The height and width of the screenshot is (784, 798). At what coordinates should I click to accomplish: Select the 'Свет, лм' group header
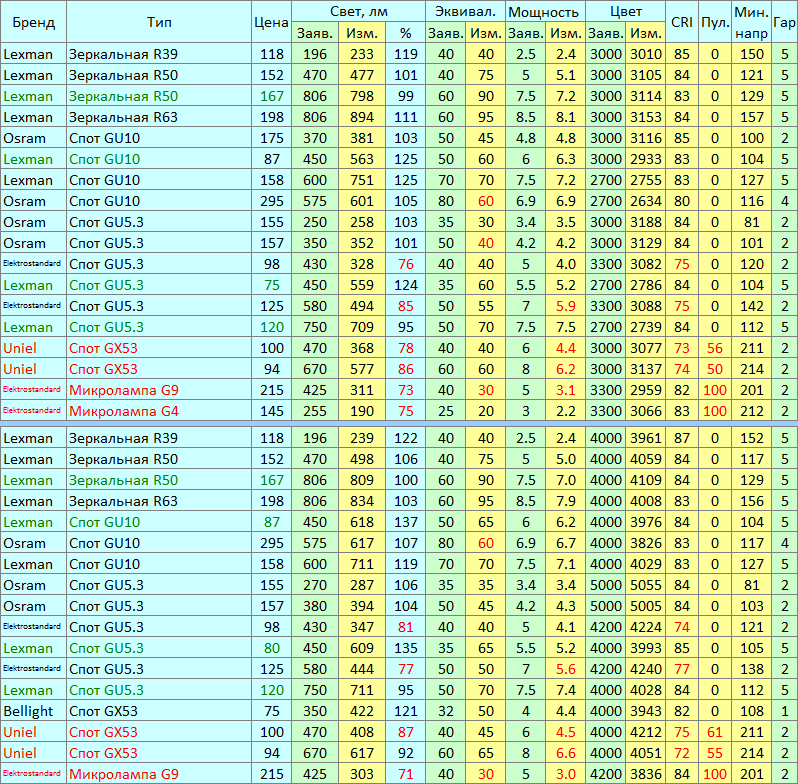(x=358, y=11)
